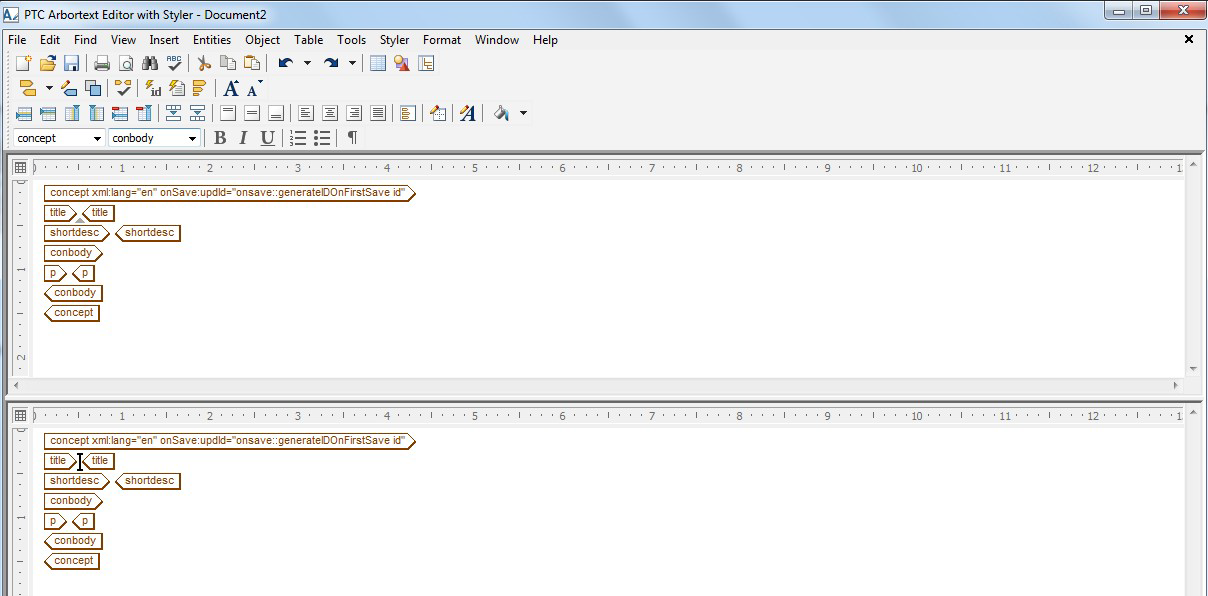Click the conbody start tag in upper pane

click(73, 253)
